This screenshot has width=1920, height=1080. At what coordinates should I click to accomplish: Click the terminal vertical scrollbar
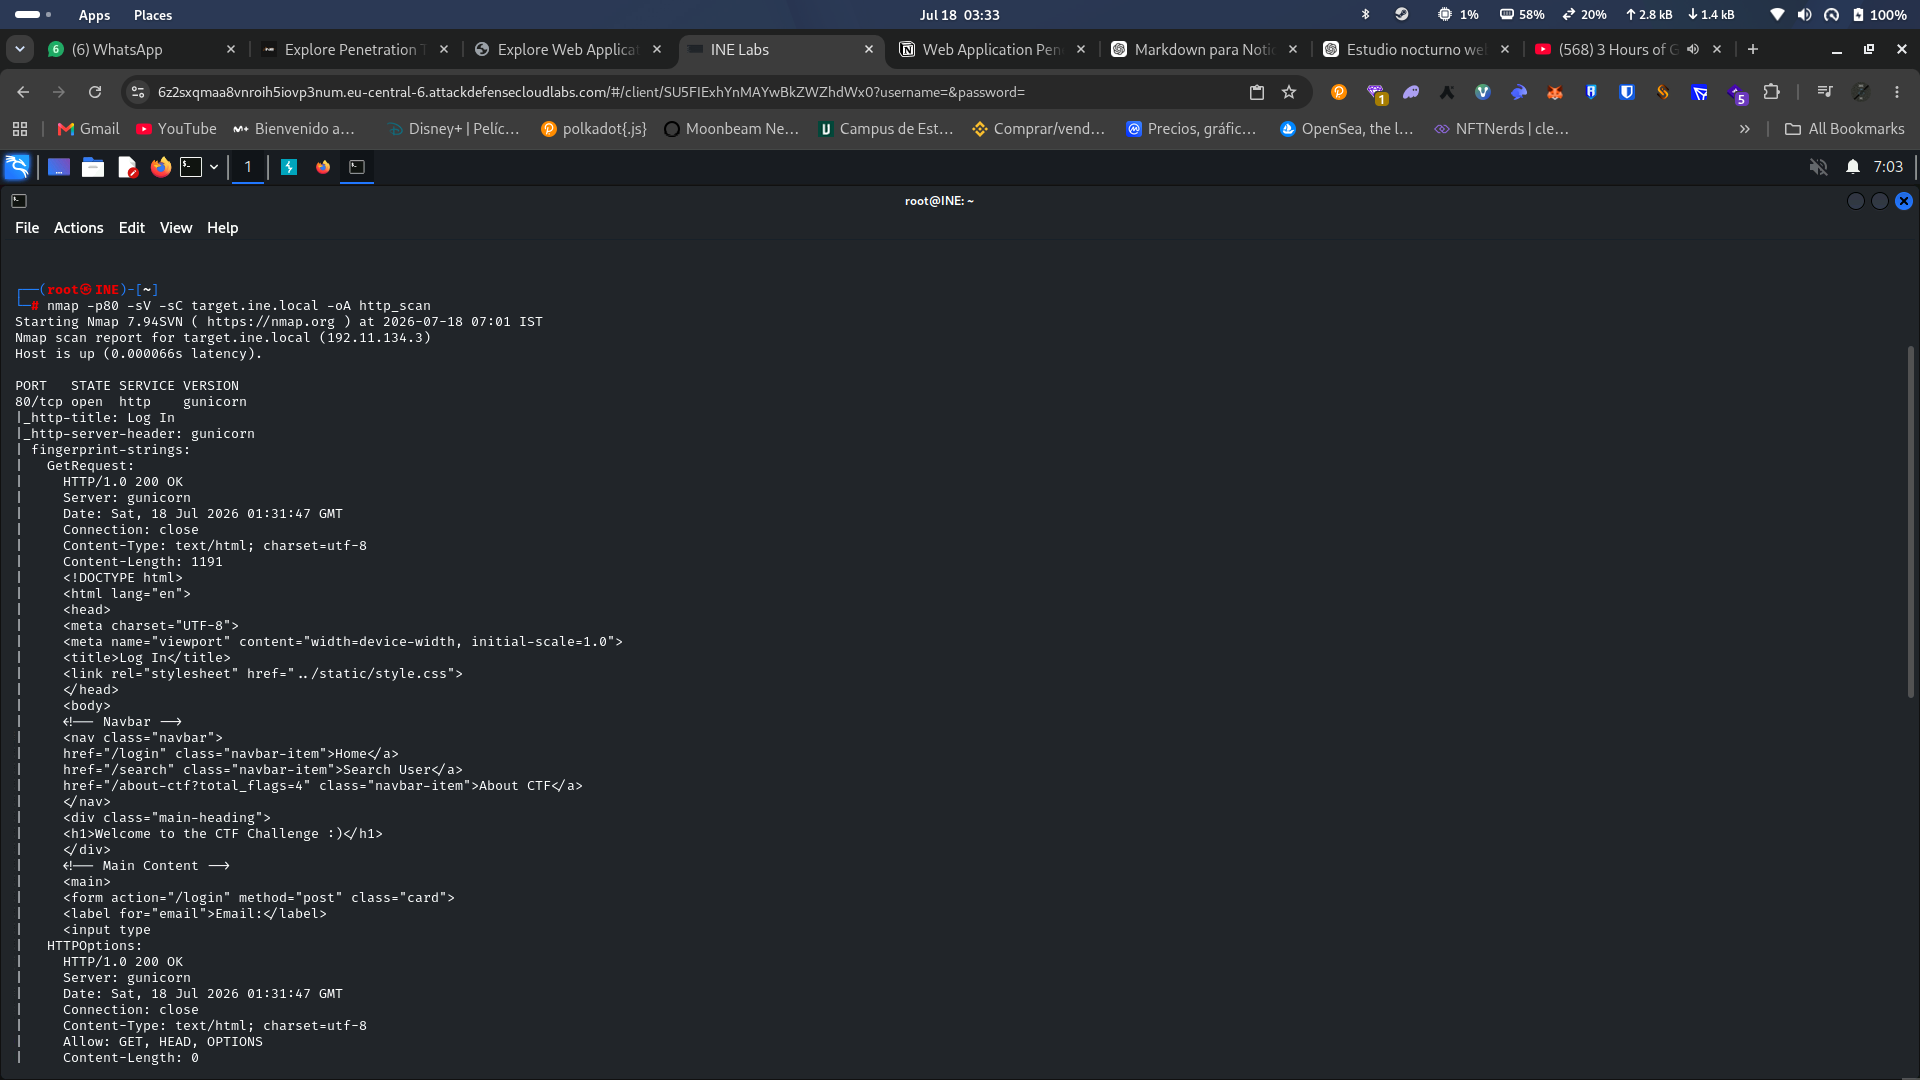pyautogui.click(x=1911, y=522)
